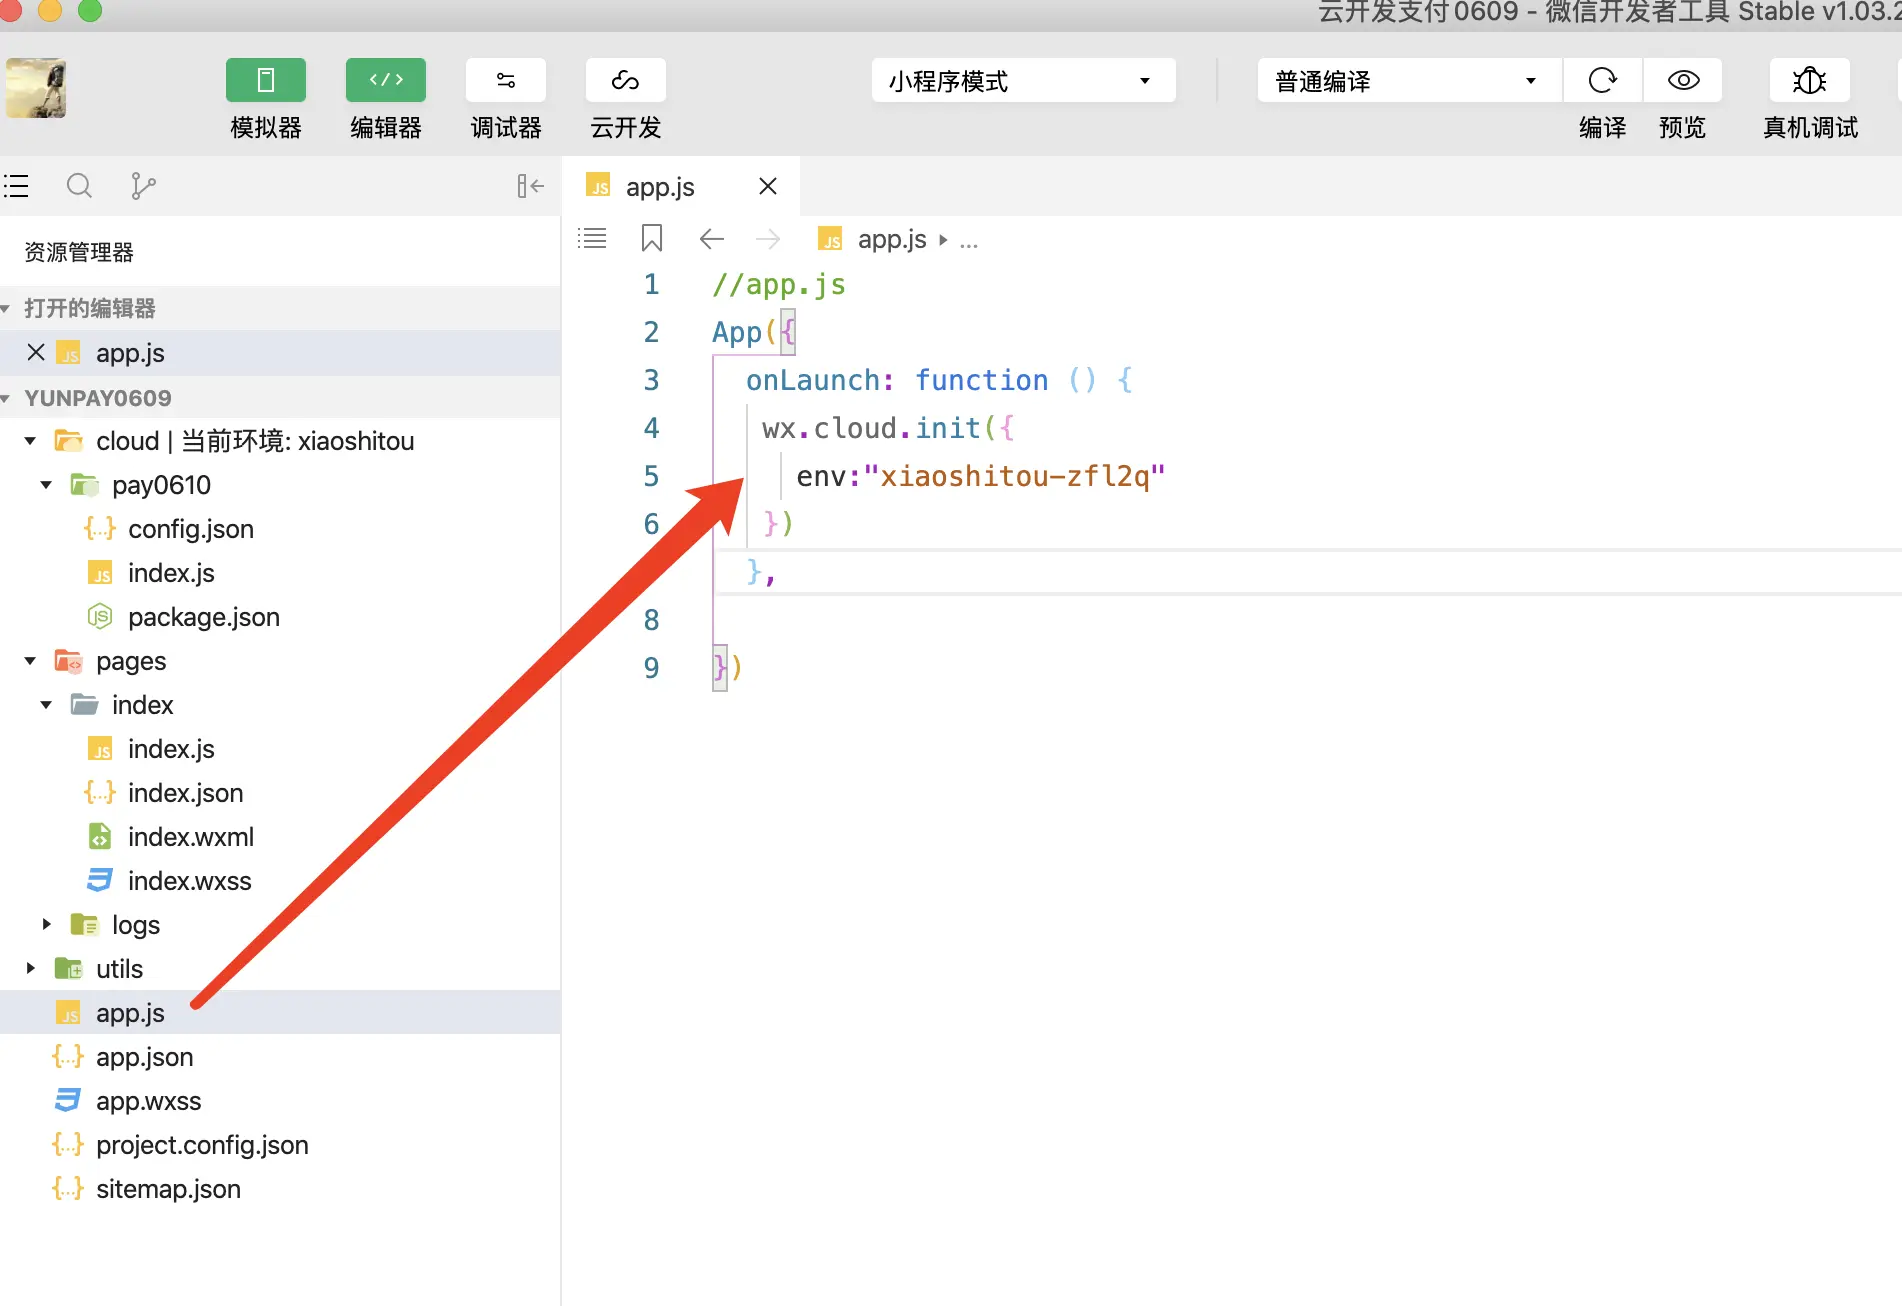Image resolution: width=1902 pixels, height=1306 pixels.
Task: Collapse the index folder arrow
Action: coord(46,705)
